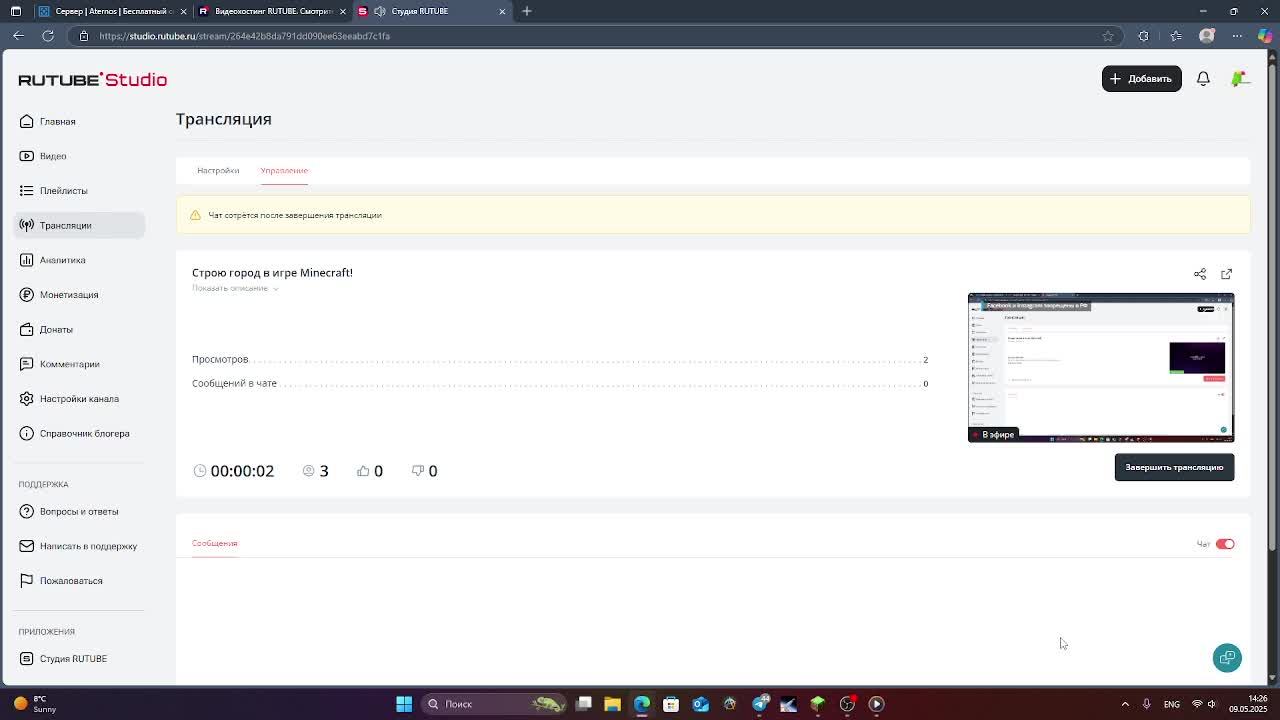Click the likes thumbs-up icon
Screen dimensions: 1280x720
(x=363, y=471)
